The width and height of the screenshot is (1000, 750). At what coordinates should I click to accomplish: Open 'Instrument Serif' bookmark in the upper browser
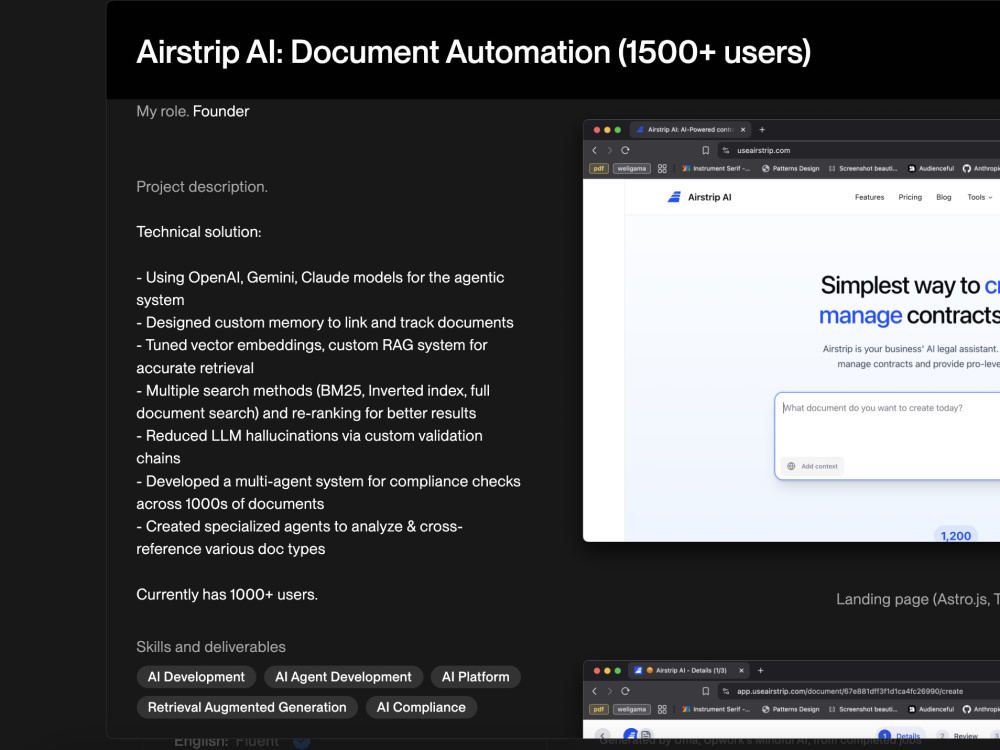[x=716, y=168]
